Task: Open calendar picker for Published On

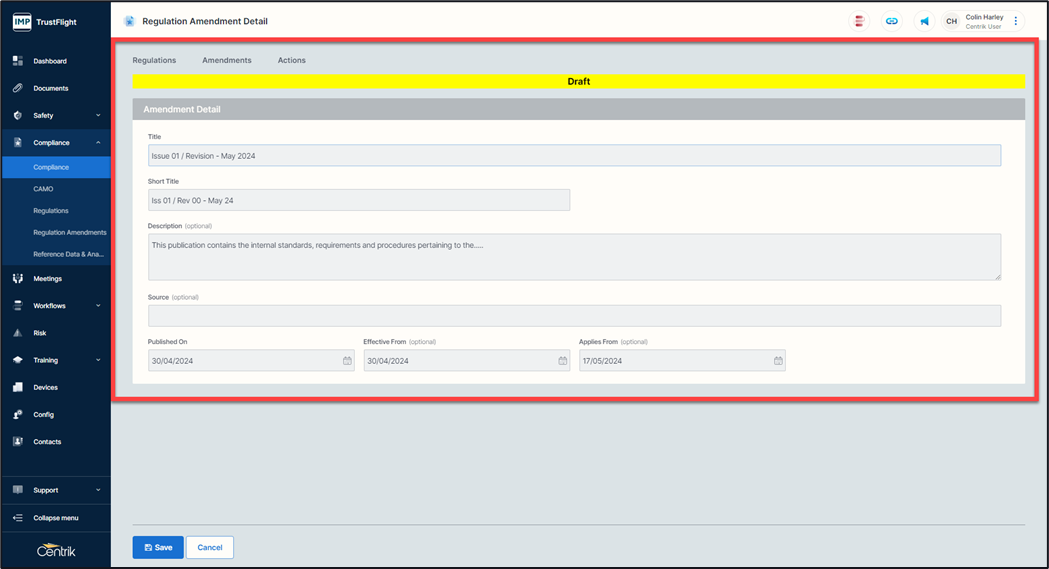Action: click(x=347, y=361)
